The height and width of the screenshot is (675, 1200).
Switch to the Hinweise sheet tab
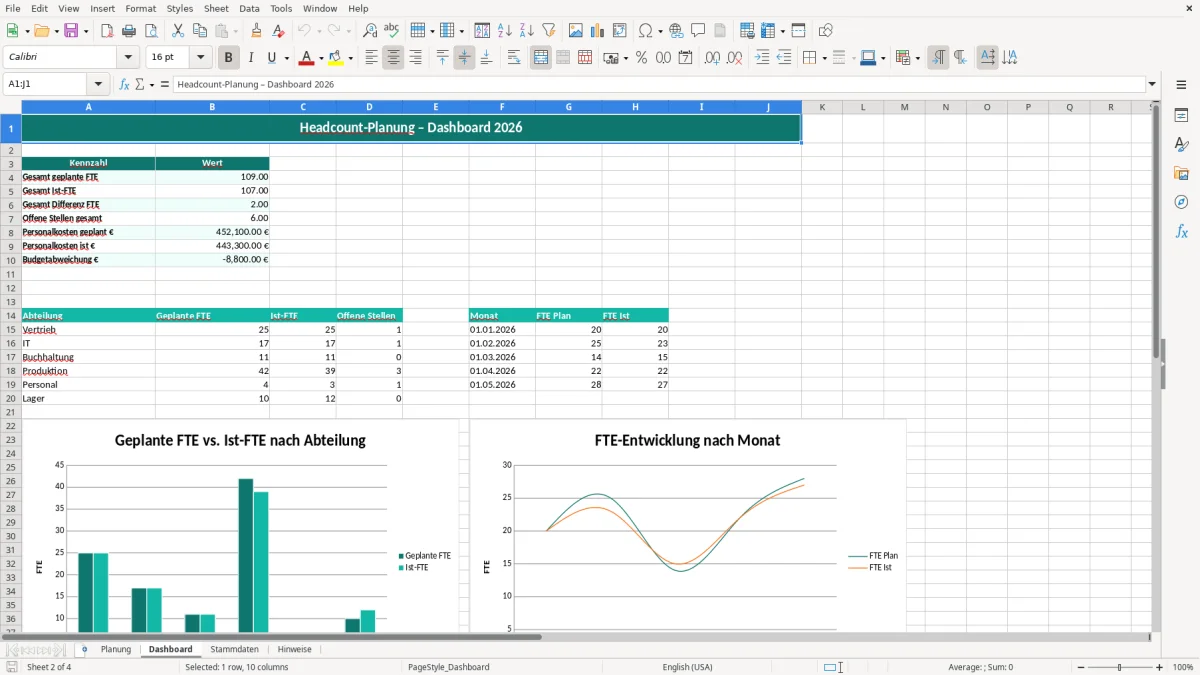click(295, 649)
